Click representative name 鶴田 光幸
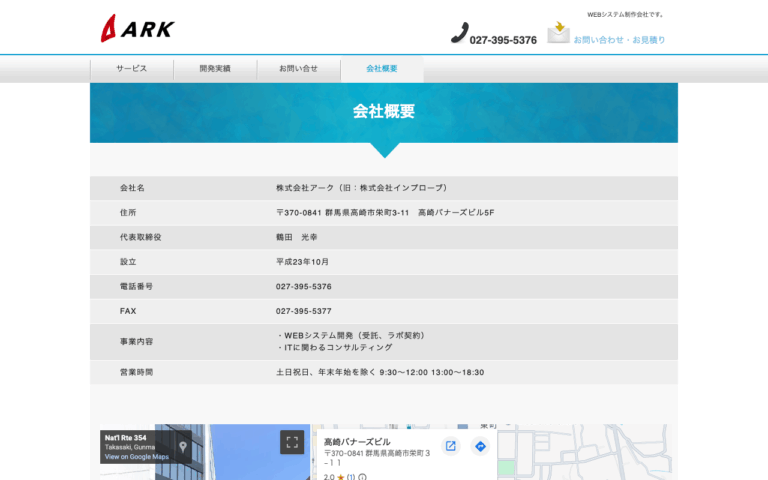The height and width of the screenshot is (480, 768). tap(296, 237)
